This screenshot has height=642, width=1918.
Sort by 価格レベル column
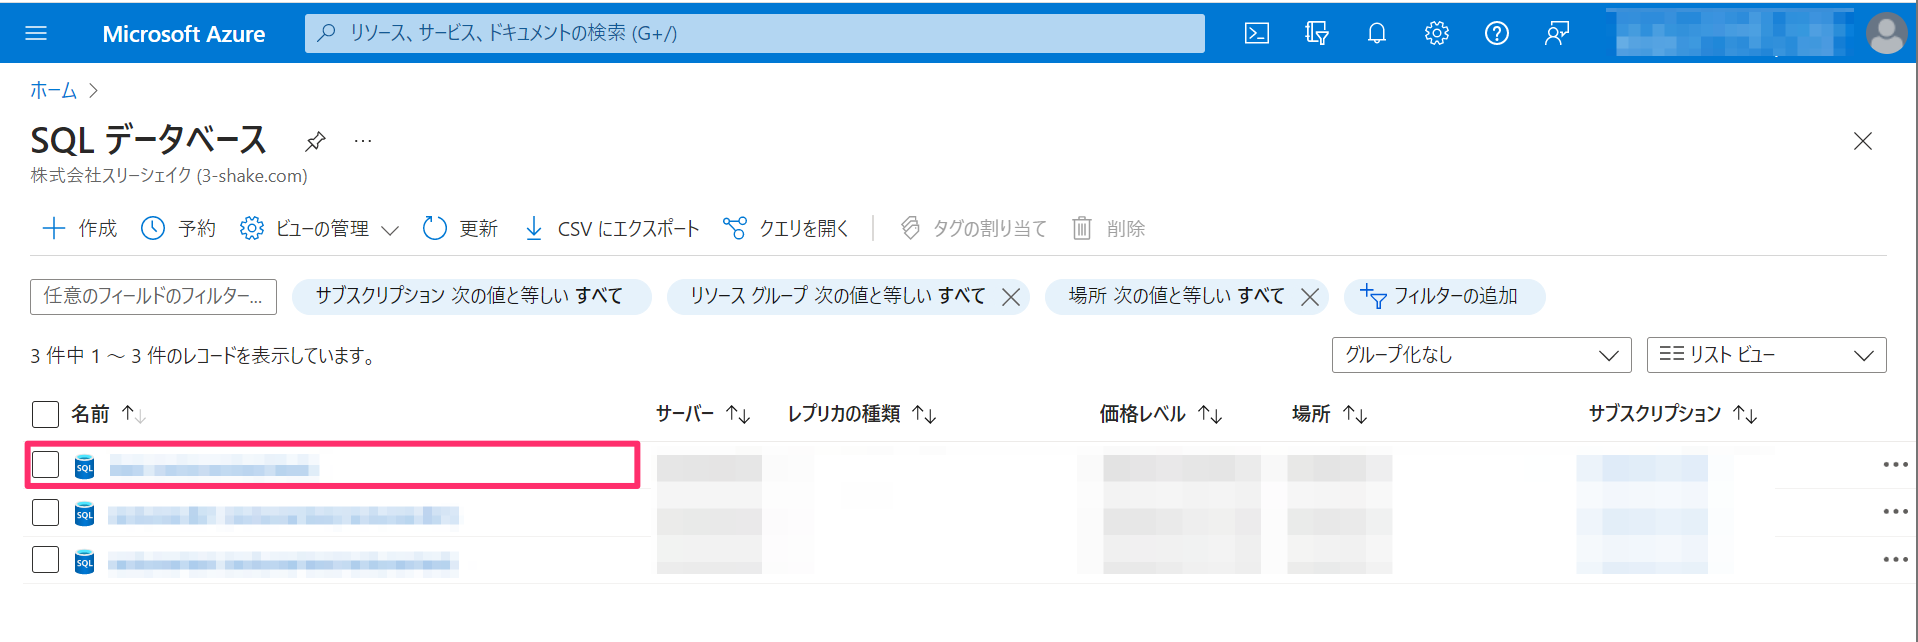(x=1161, y=414)
